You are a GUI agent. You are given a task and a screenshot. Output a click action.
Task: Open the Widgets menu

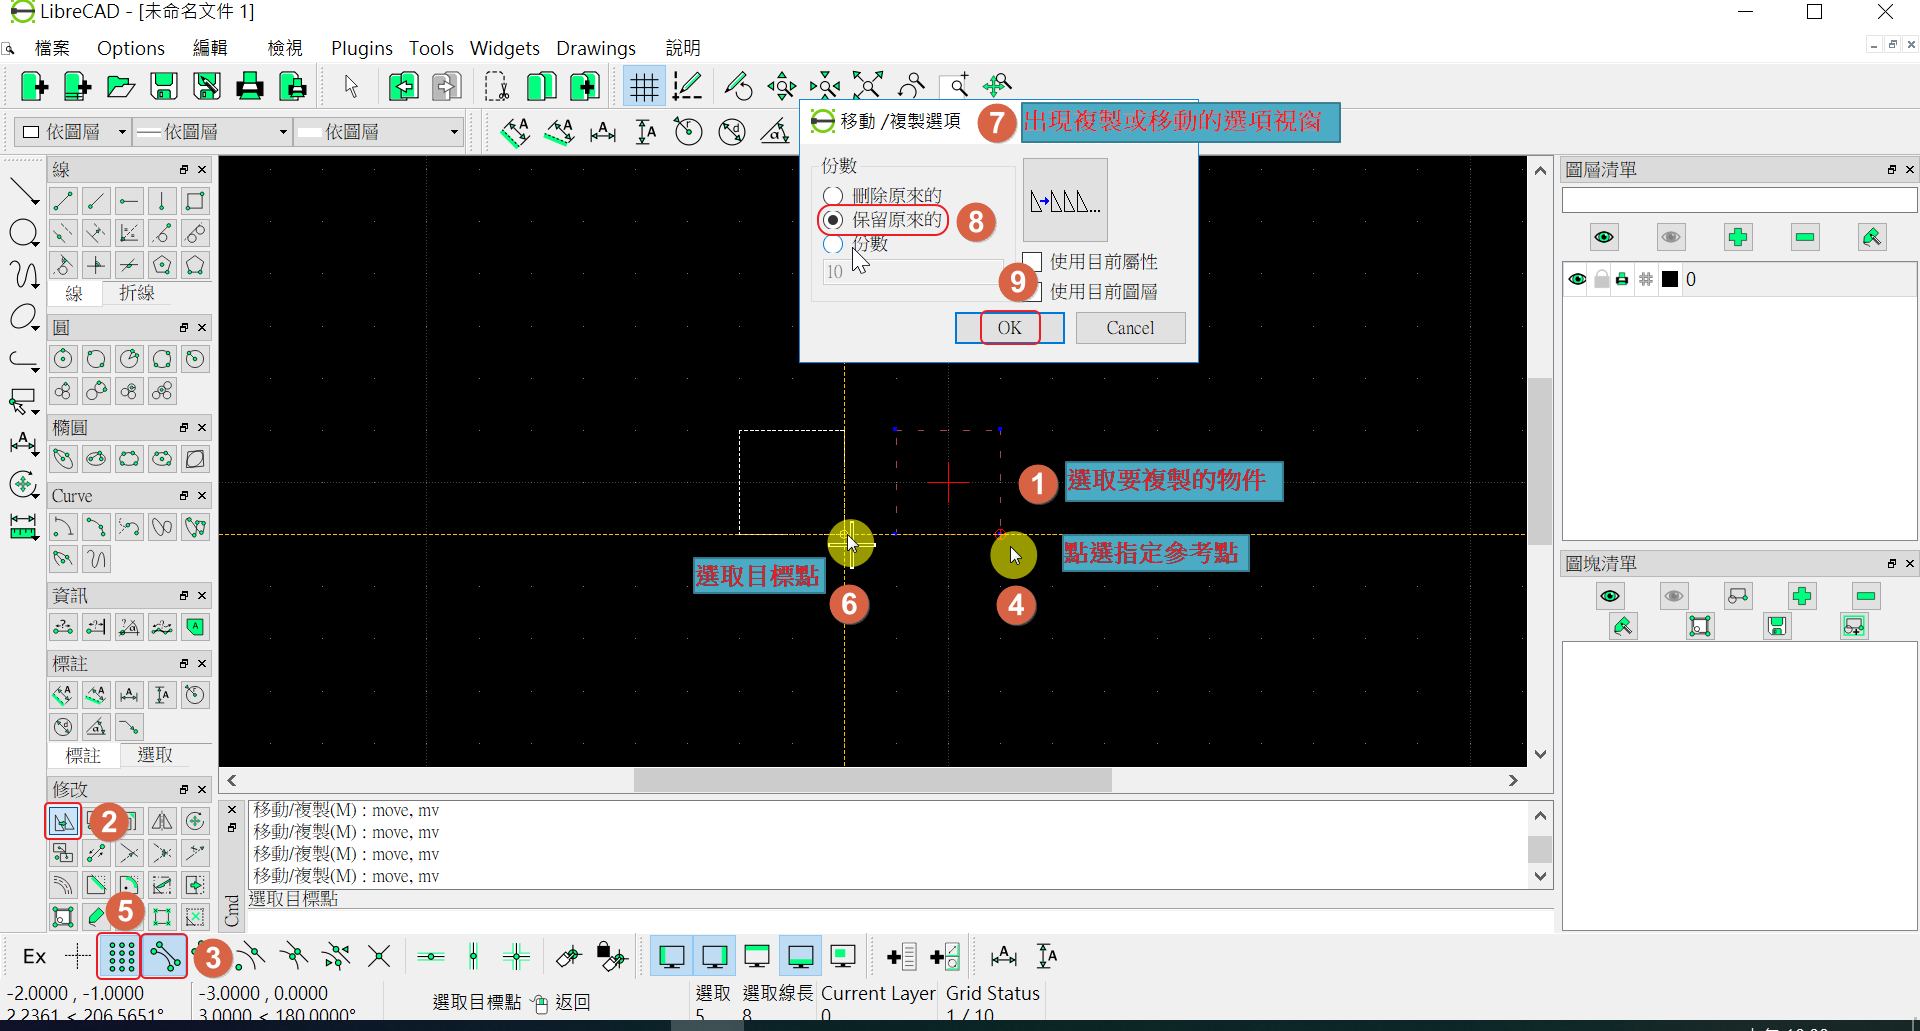click(504, 48)
